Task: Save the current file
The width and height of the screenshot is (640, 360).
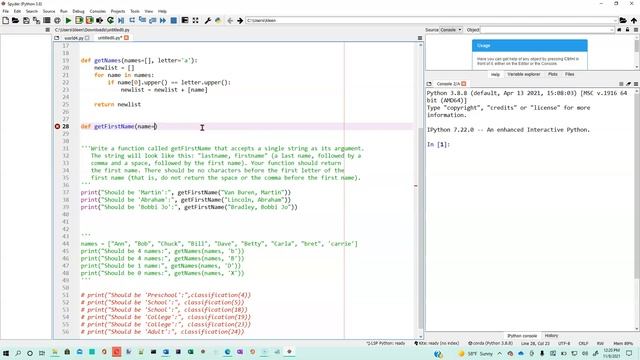Action: click(x=26, y=20)
